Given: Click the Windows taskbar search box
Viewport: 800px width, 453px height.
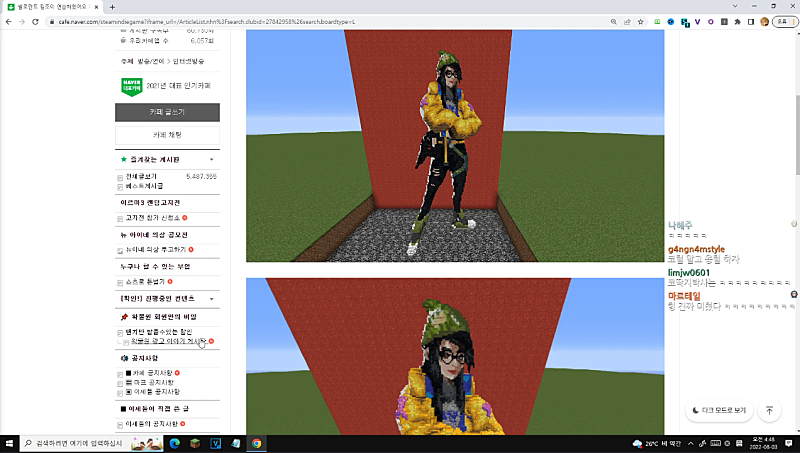Looking at the screenshot, I should 92,443.
